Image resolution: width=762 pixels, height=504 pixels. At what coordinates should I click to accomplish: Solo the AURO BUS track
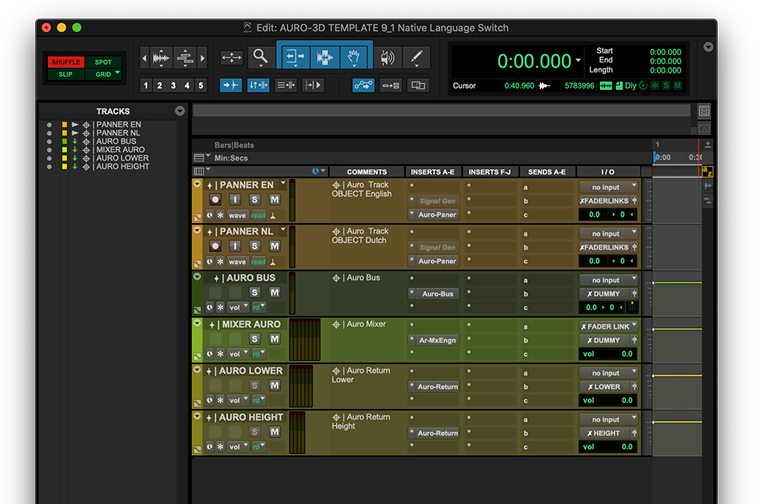255,292
